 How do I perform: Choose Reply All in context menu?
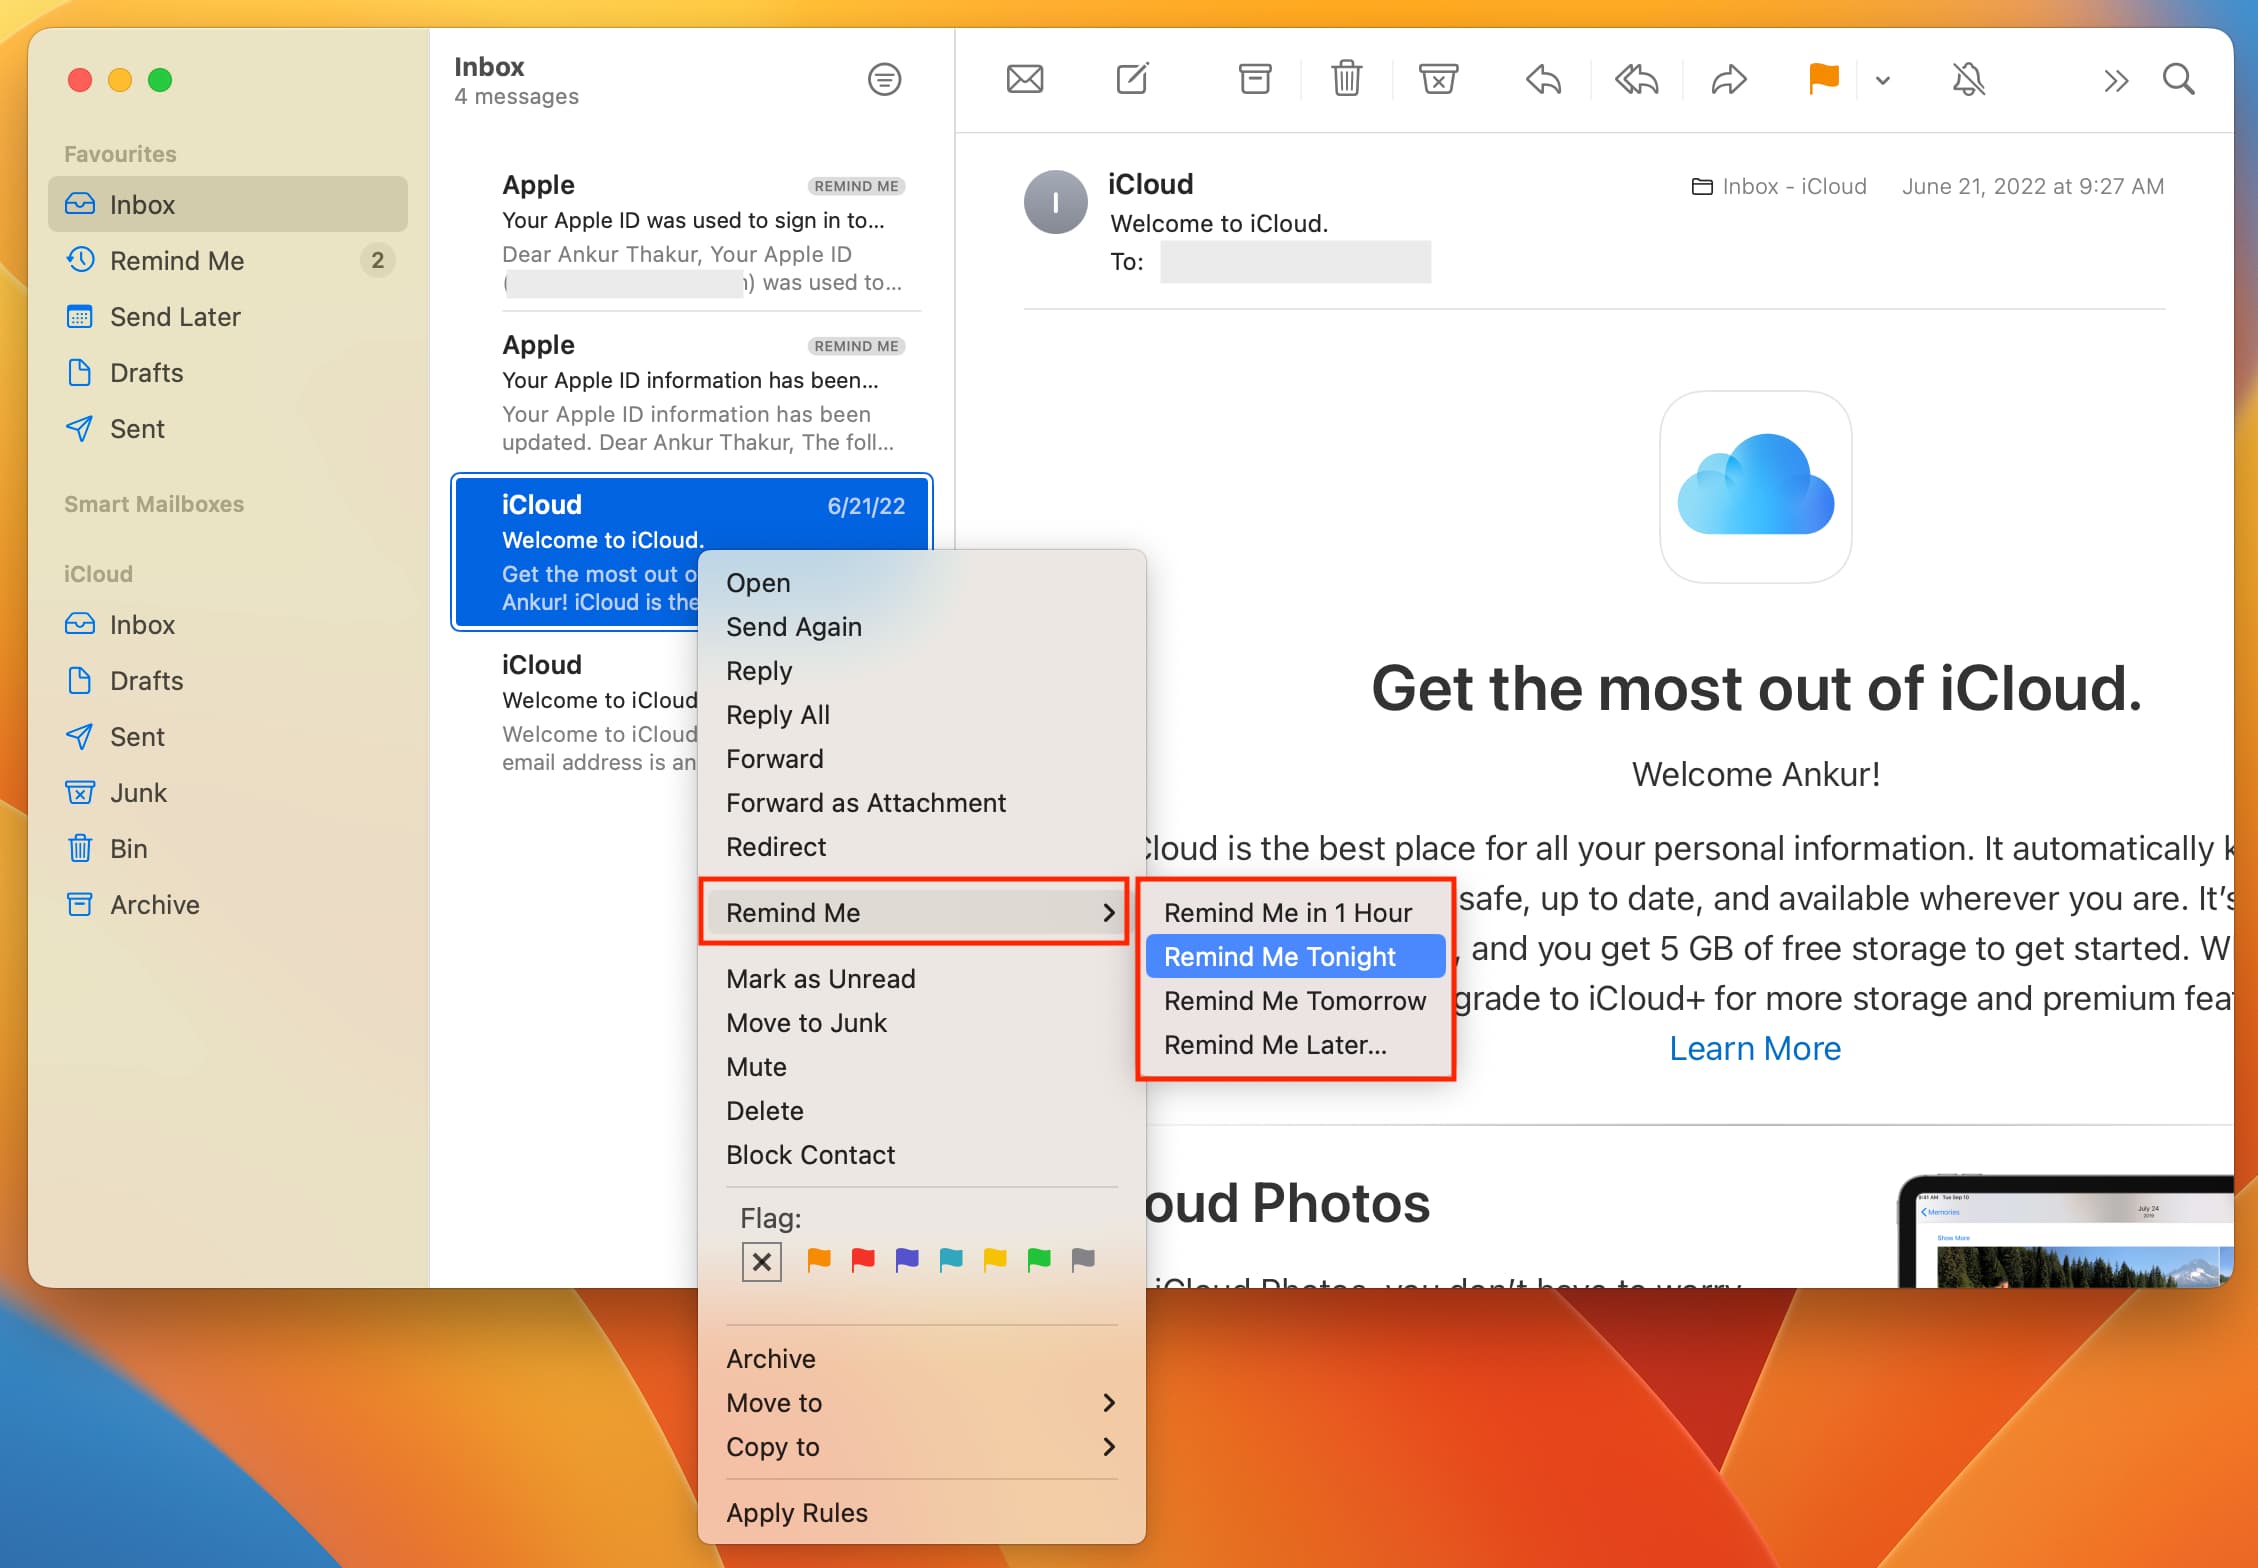point(921,714)
